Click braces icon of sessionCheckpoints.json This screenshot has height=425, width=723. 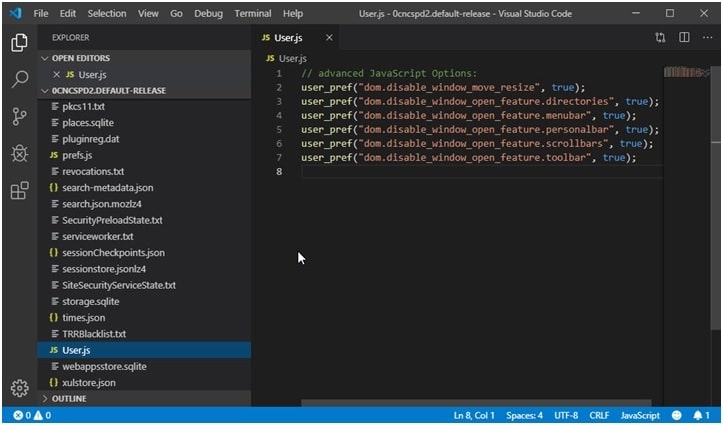pyautogui.click(x=54, y=253)
